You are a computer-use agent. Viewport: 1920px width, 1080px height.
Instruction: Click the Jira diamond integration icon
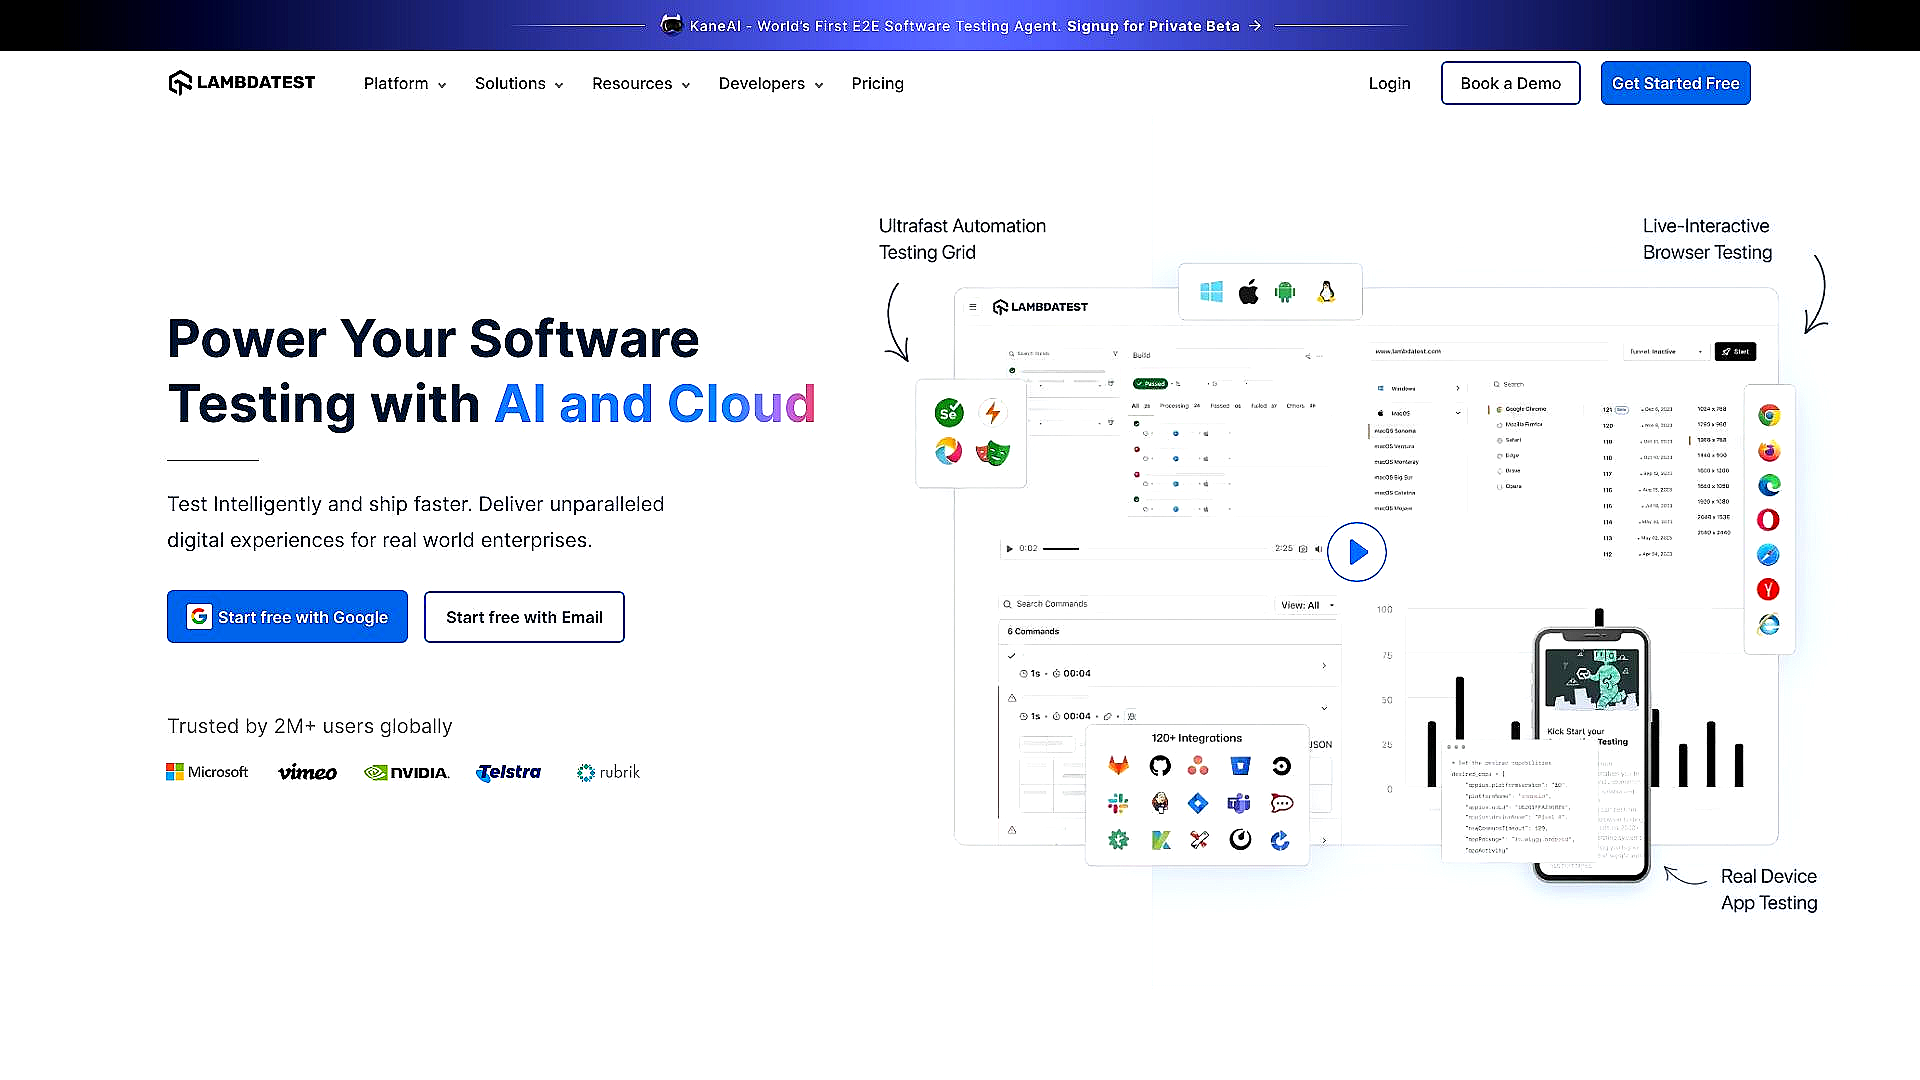pyautogui.click(x=1198, y=803)
